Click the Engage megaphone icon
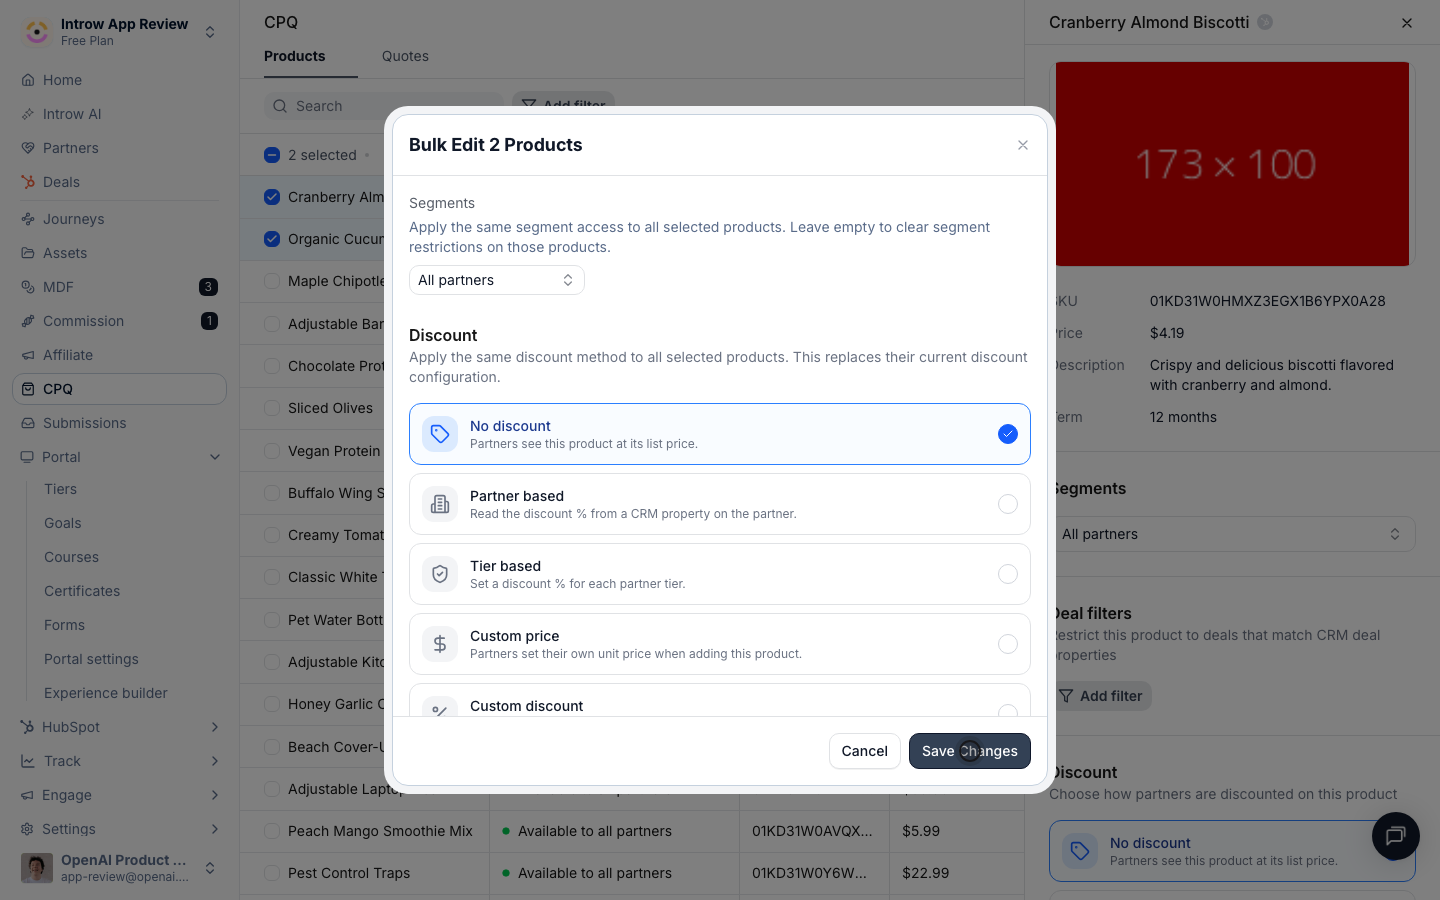The width and height of the screenshot is (1440, 900). point(28,795)
